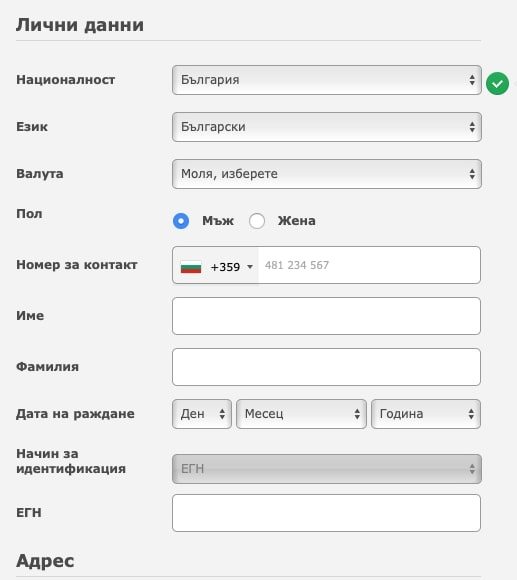Click the Фамилия text field

tap(326, 367)
